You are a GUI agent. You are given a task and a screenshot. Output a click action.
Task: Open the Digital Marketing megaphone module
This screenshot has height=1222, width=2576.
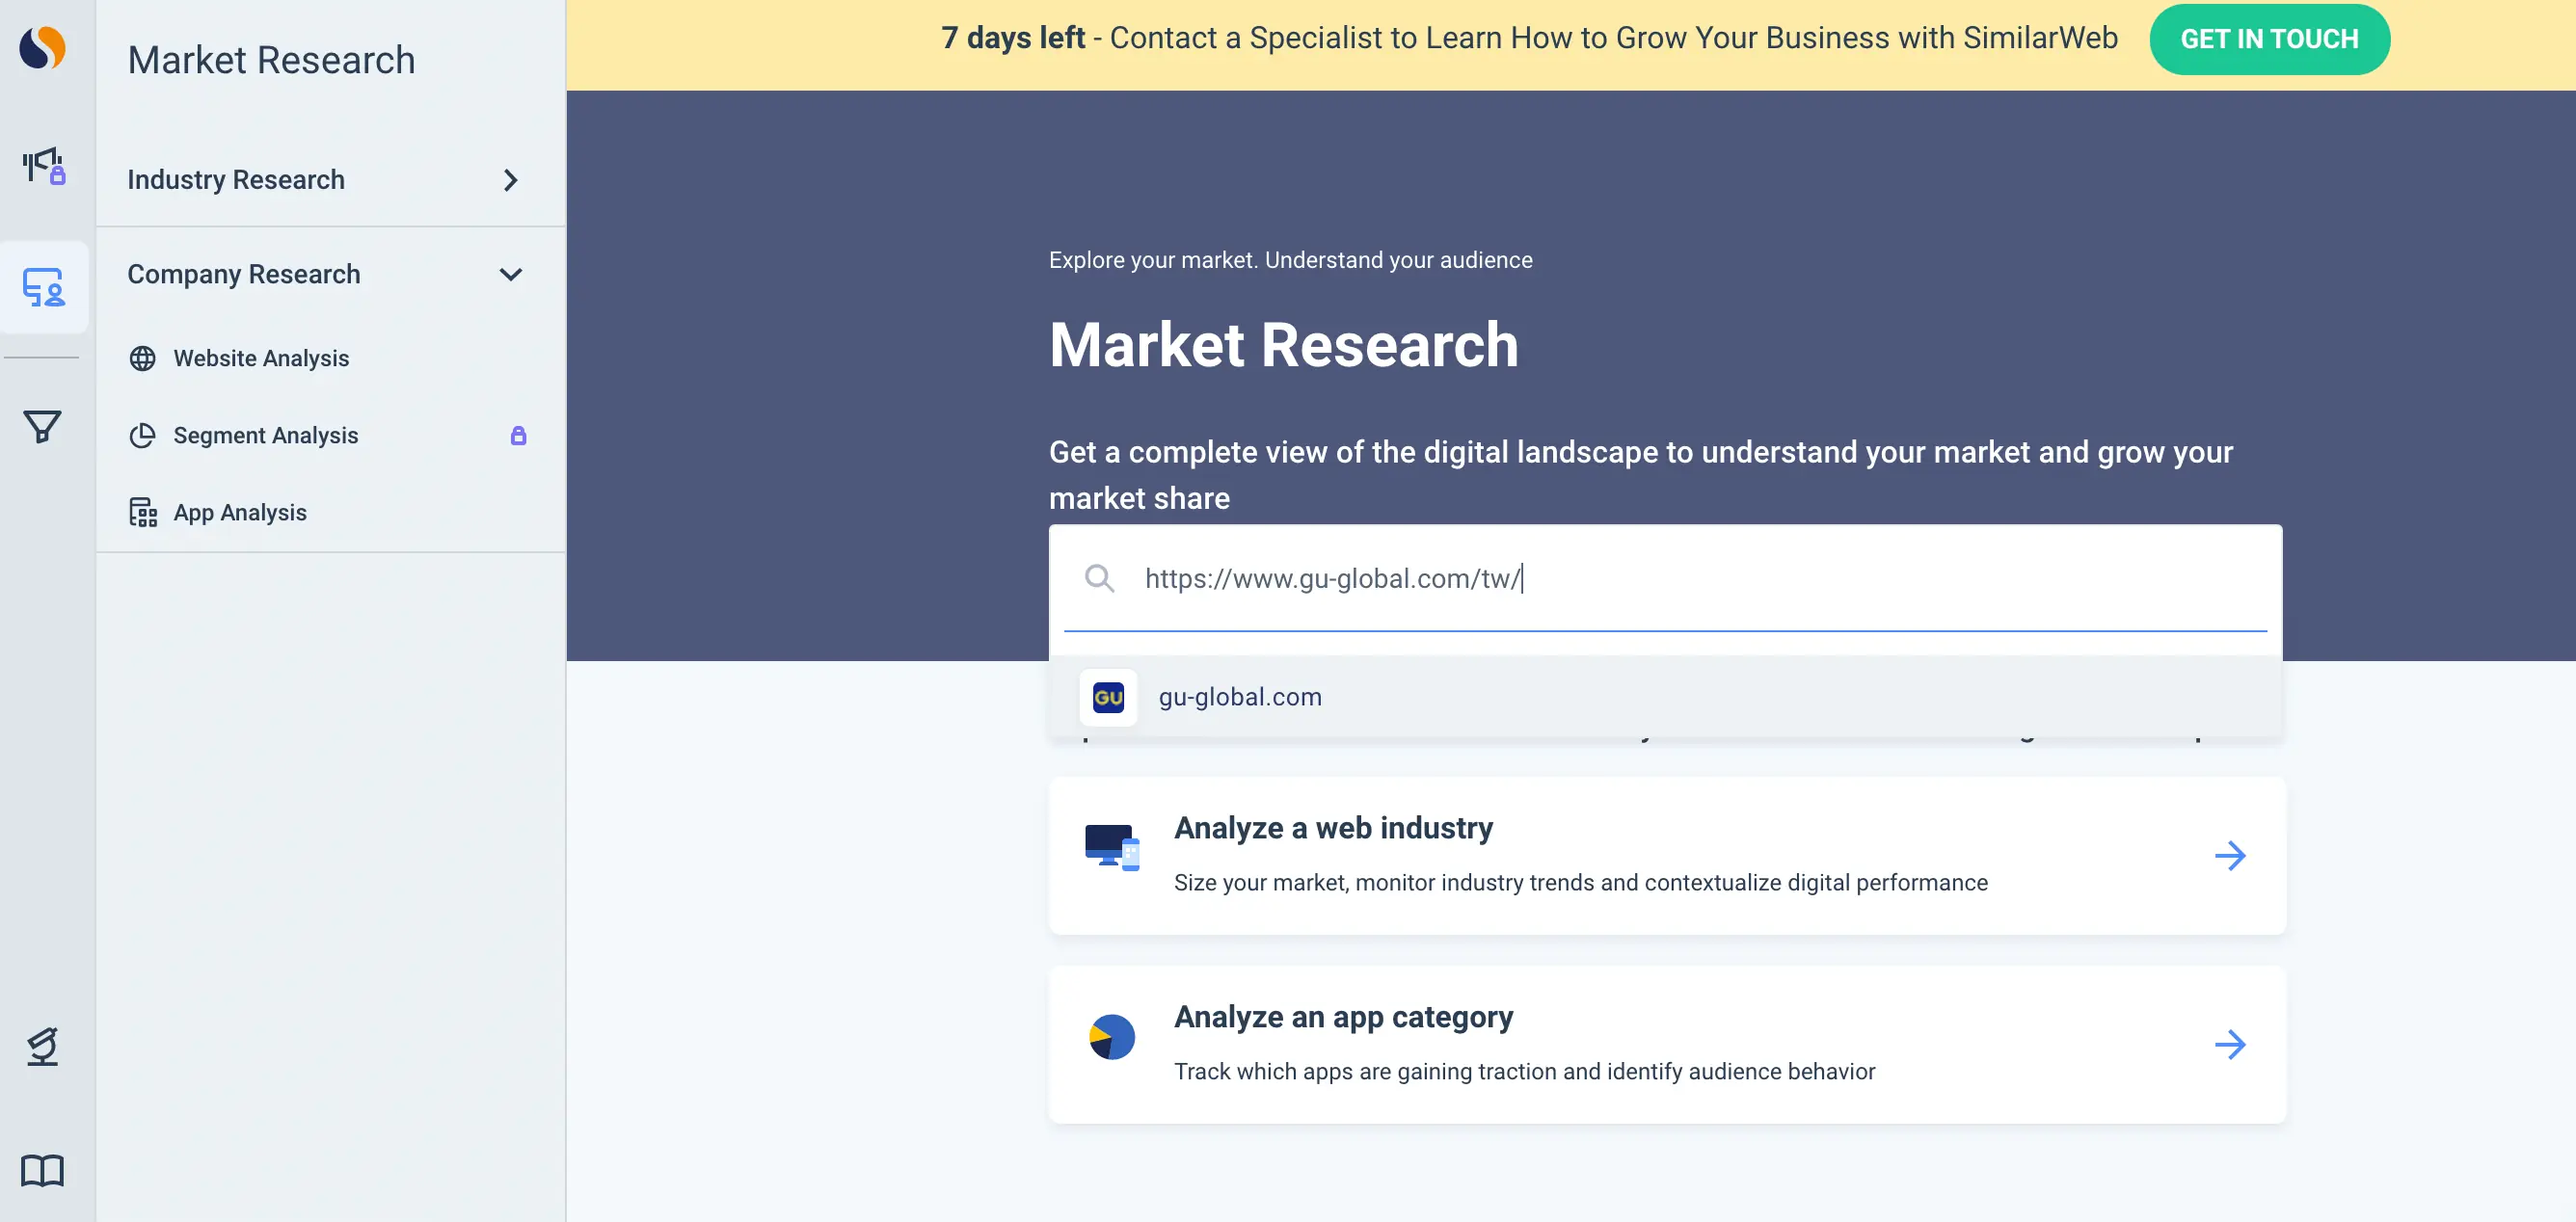(44, 166)
